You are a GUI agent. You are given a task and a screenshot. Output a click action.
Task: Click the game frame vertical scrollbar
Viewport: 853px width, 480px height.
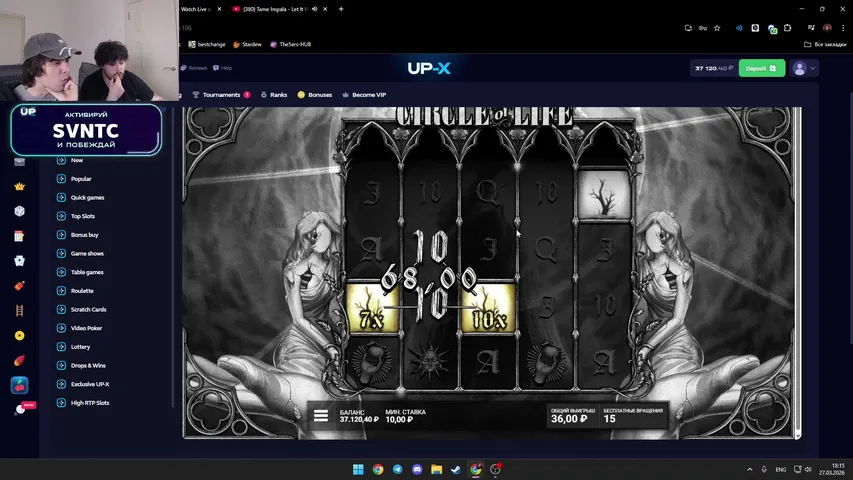798,270
